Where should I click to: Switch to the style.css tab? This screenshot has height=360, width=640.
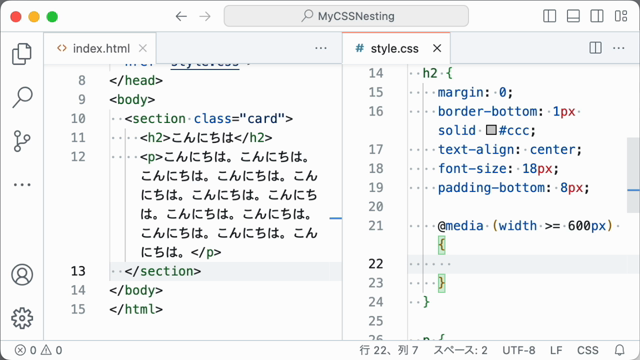point(387,49)
